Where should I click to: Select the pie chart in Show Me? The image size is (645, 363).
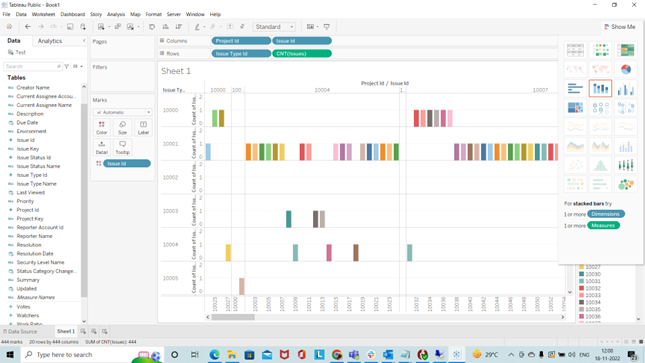click(x=625, y=69)
